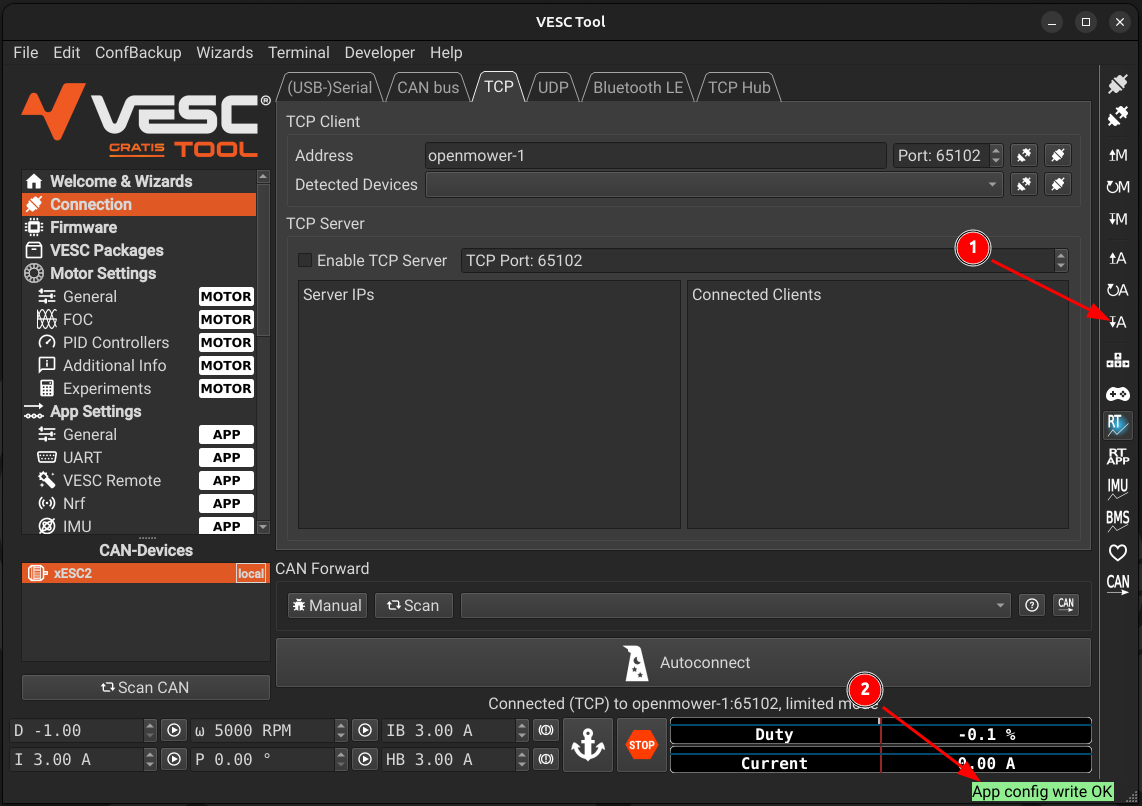The image size is (1142, 806).
Task: Switch to the Bluetooth LE tab
Action: (x=637, y=87)
